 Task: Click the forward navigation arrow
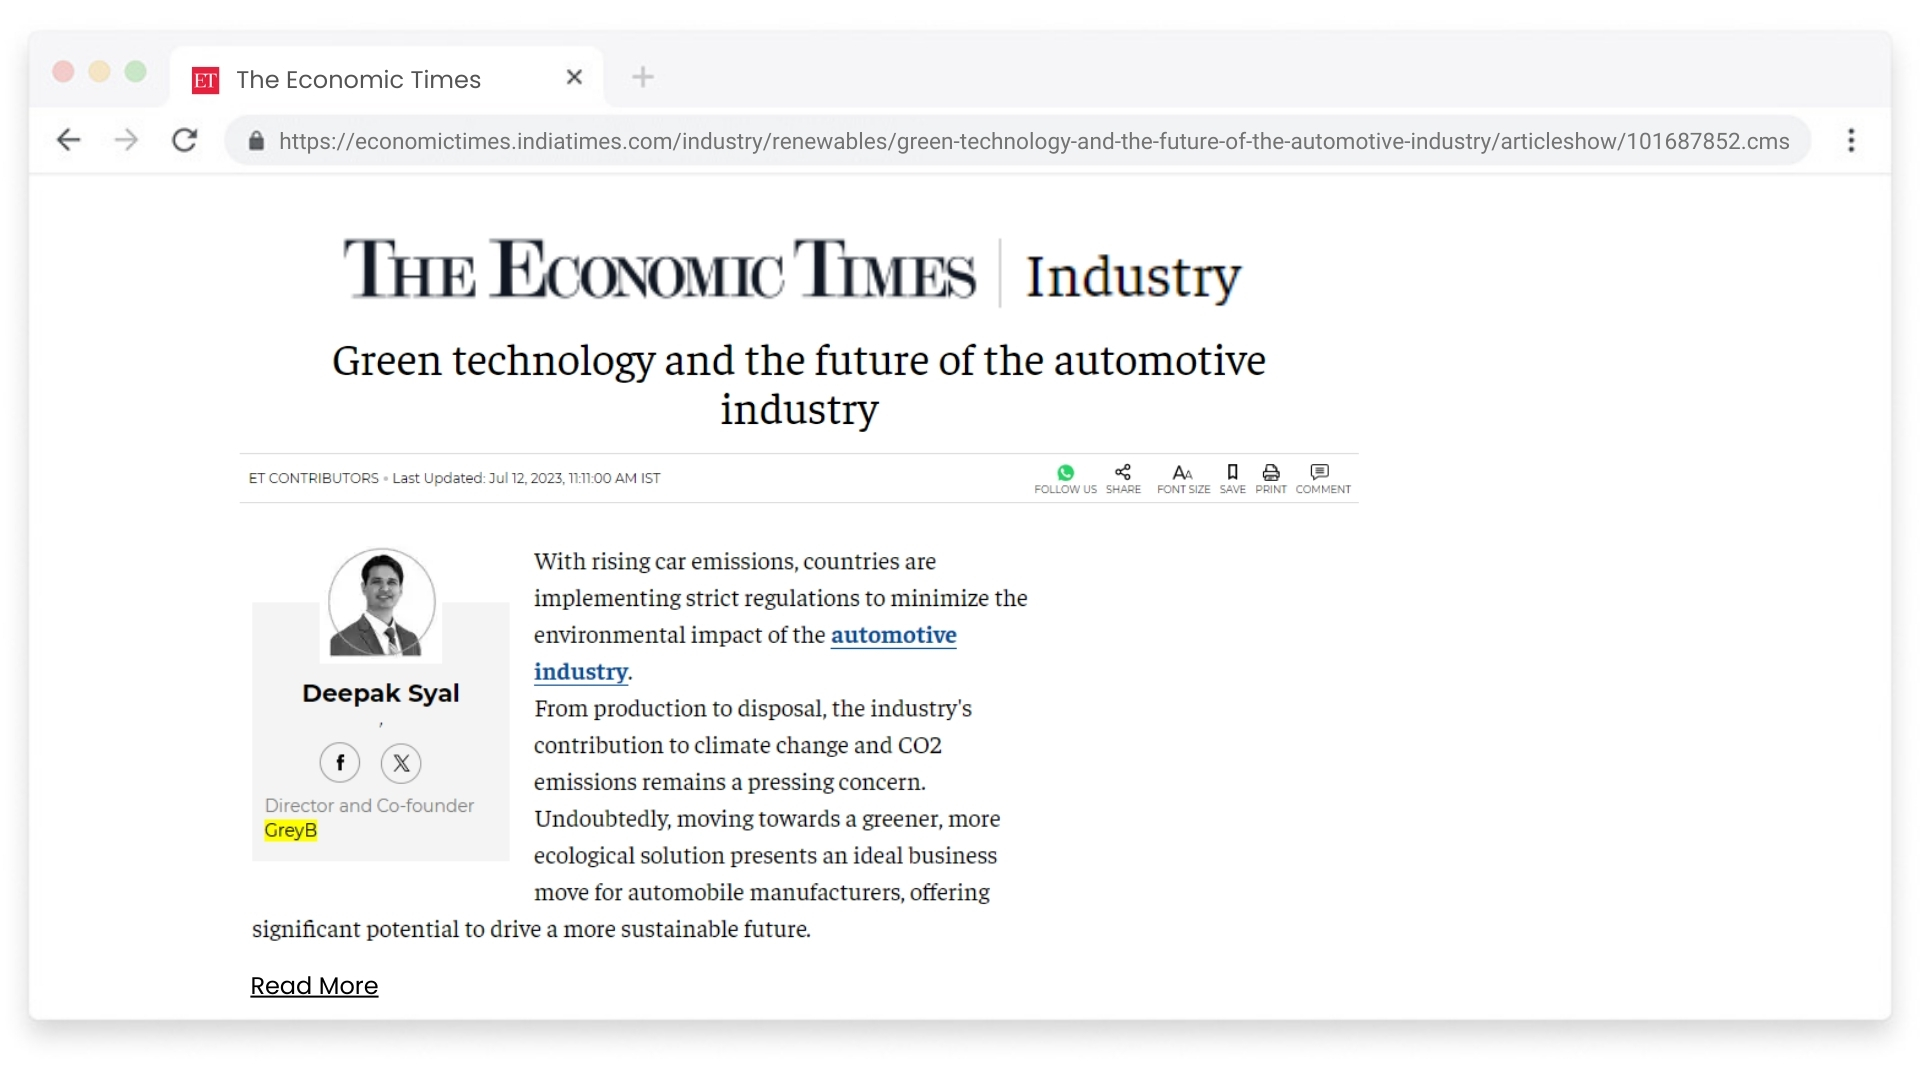click(125, 140)
